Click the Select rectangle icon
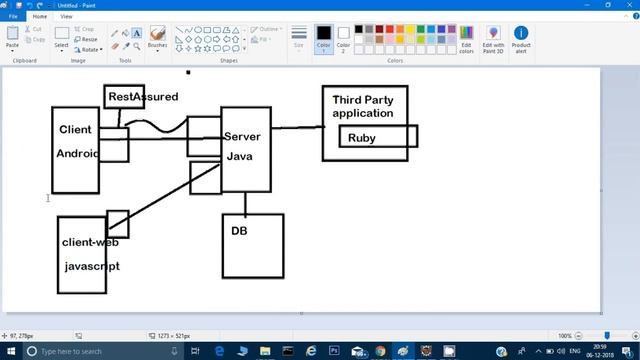 click(62, 33)
